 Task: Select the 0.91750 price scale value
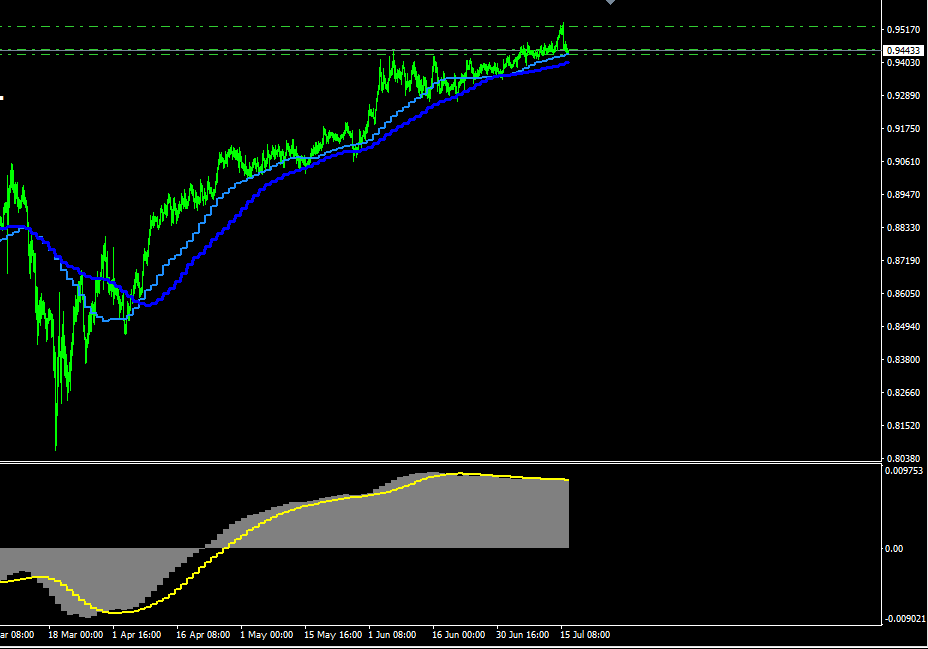(x=903, y=129)
